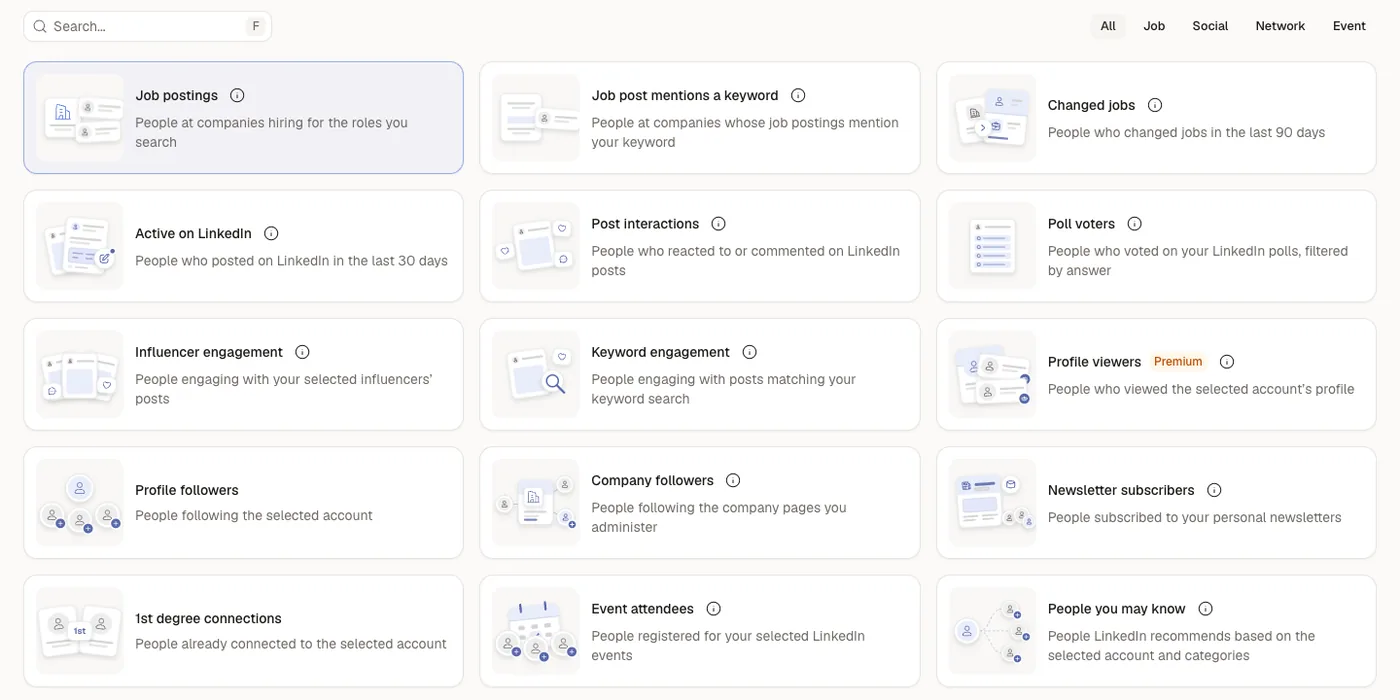The height and width of the screenshot is (700, 1400).
Task: Choose the Profile followers title
Action: (x=187, y=490)
